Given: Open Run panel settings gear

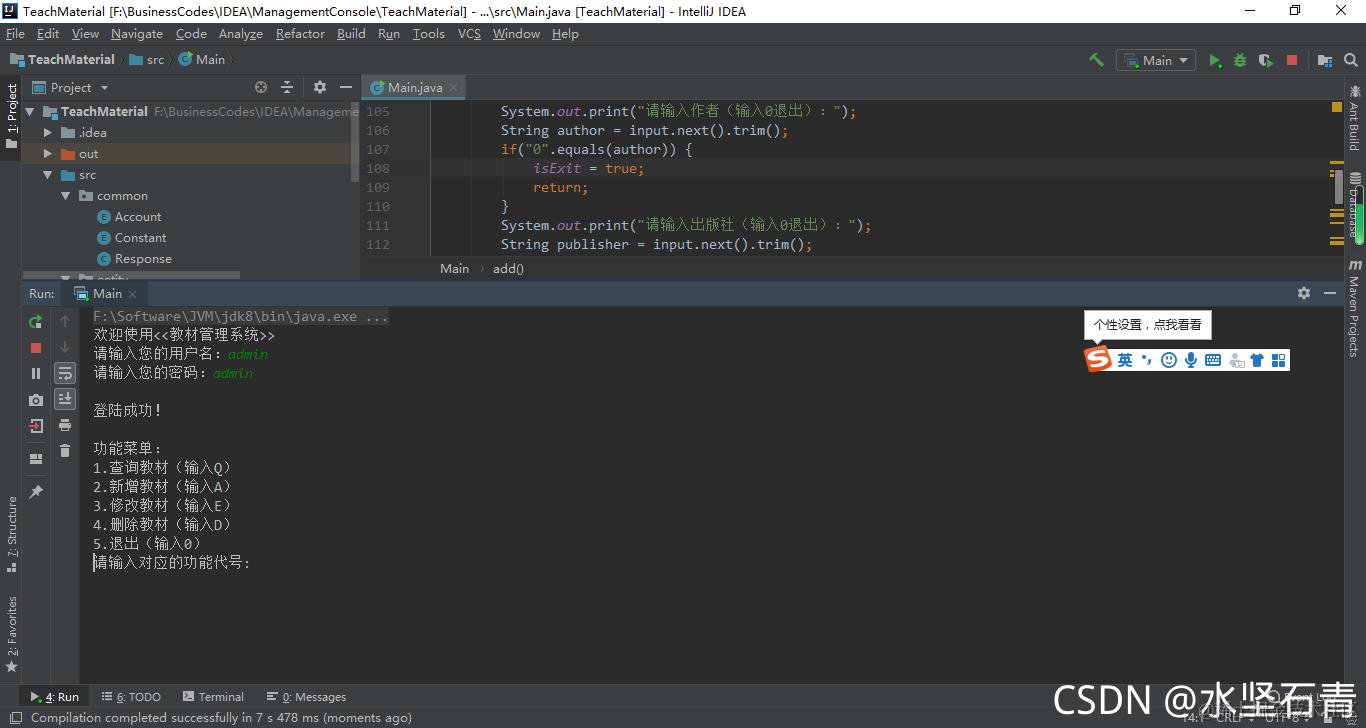Looking at the screenshot, I should [x=1304, y=293].
